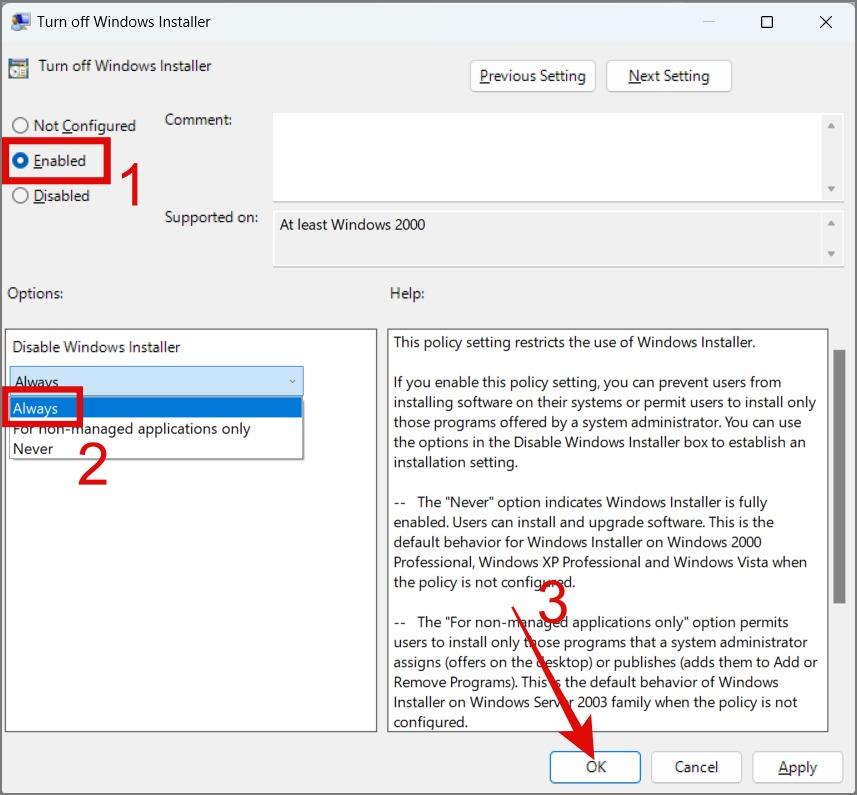Click Comment box scroll up arrow
Image resolution: width=857 pixels, height=795 pixels.
tap(831, 126)
